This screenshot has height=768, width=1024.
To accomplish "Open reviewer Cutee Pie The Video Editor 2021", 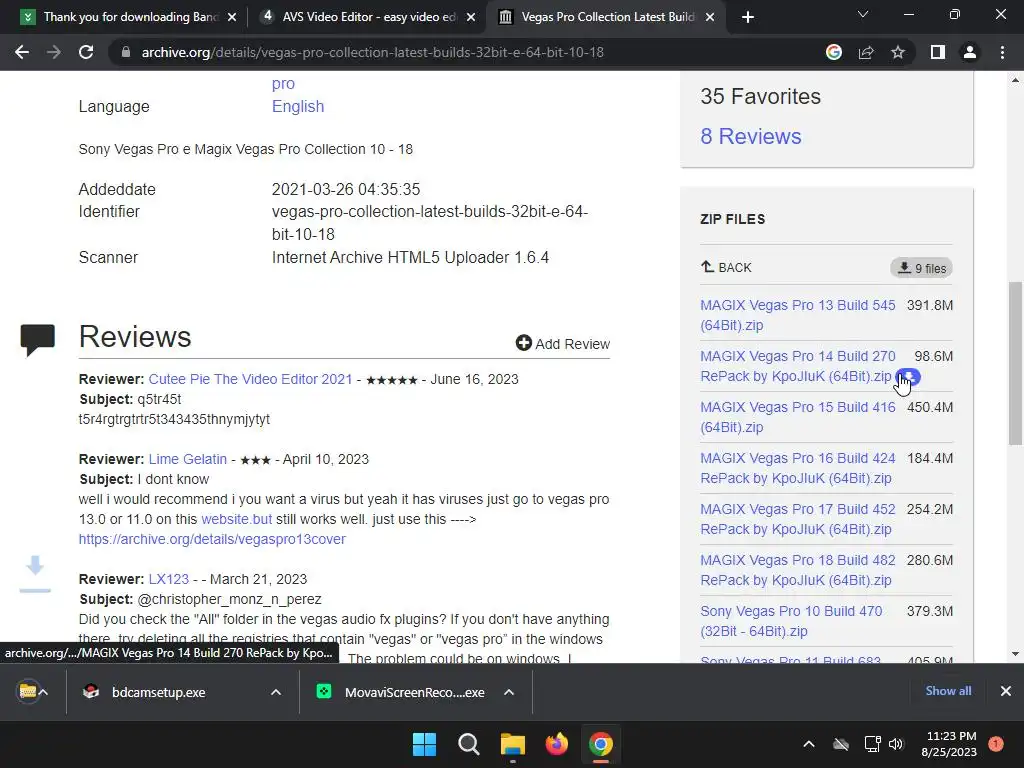I will [250, 379].
